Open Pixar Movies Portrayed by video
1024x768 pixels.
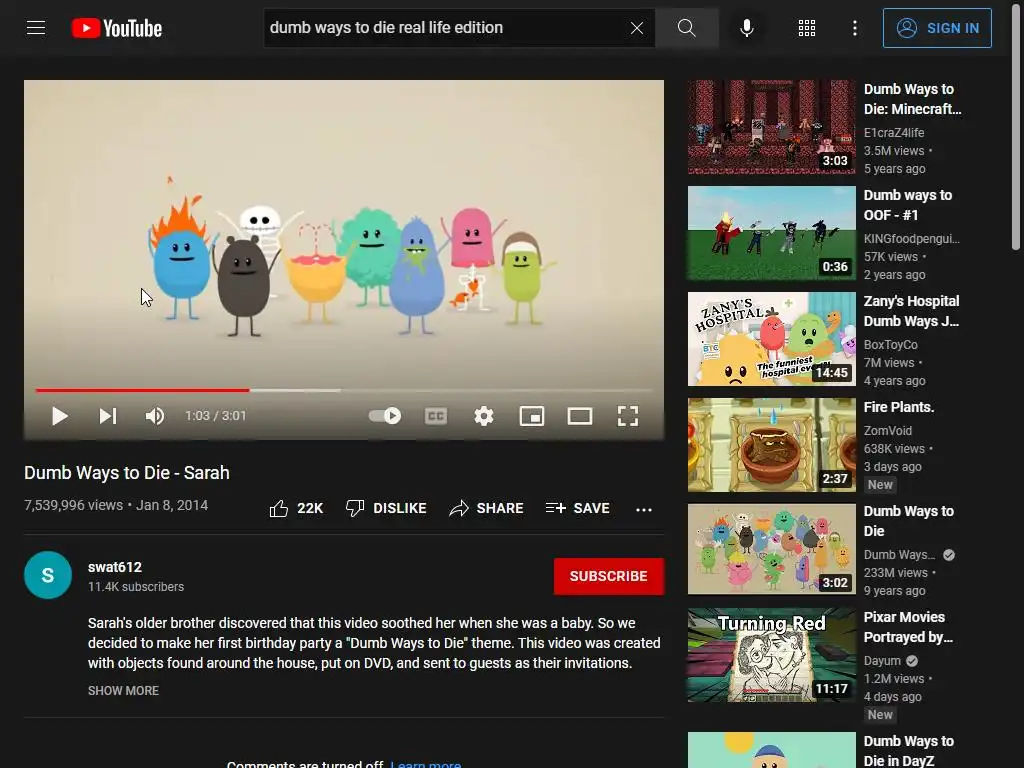click(908, 627)
